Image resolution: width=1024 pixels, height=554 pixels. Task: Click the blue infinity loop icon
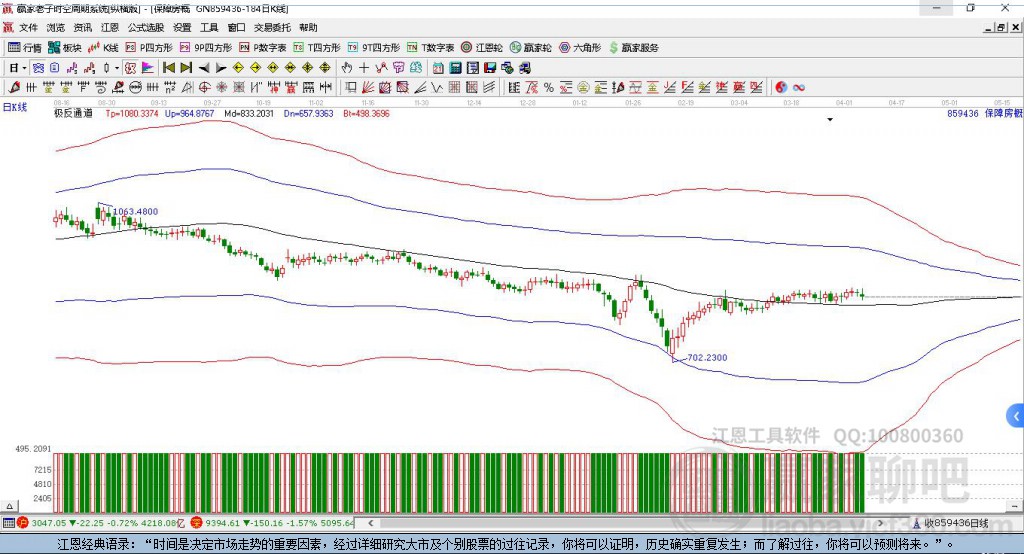[798, 88]
